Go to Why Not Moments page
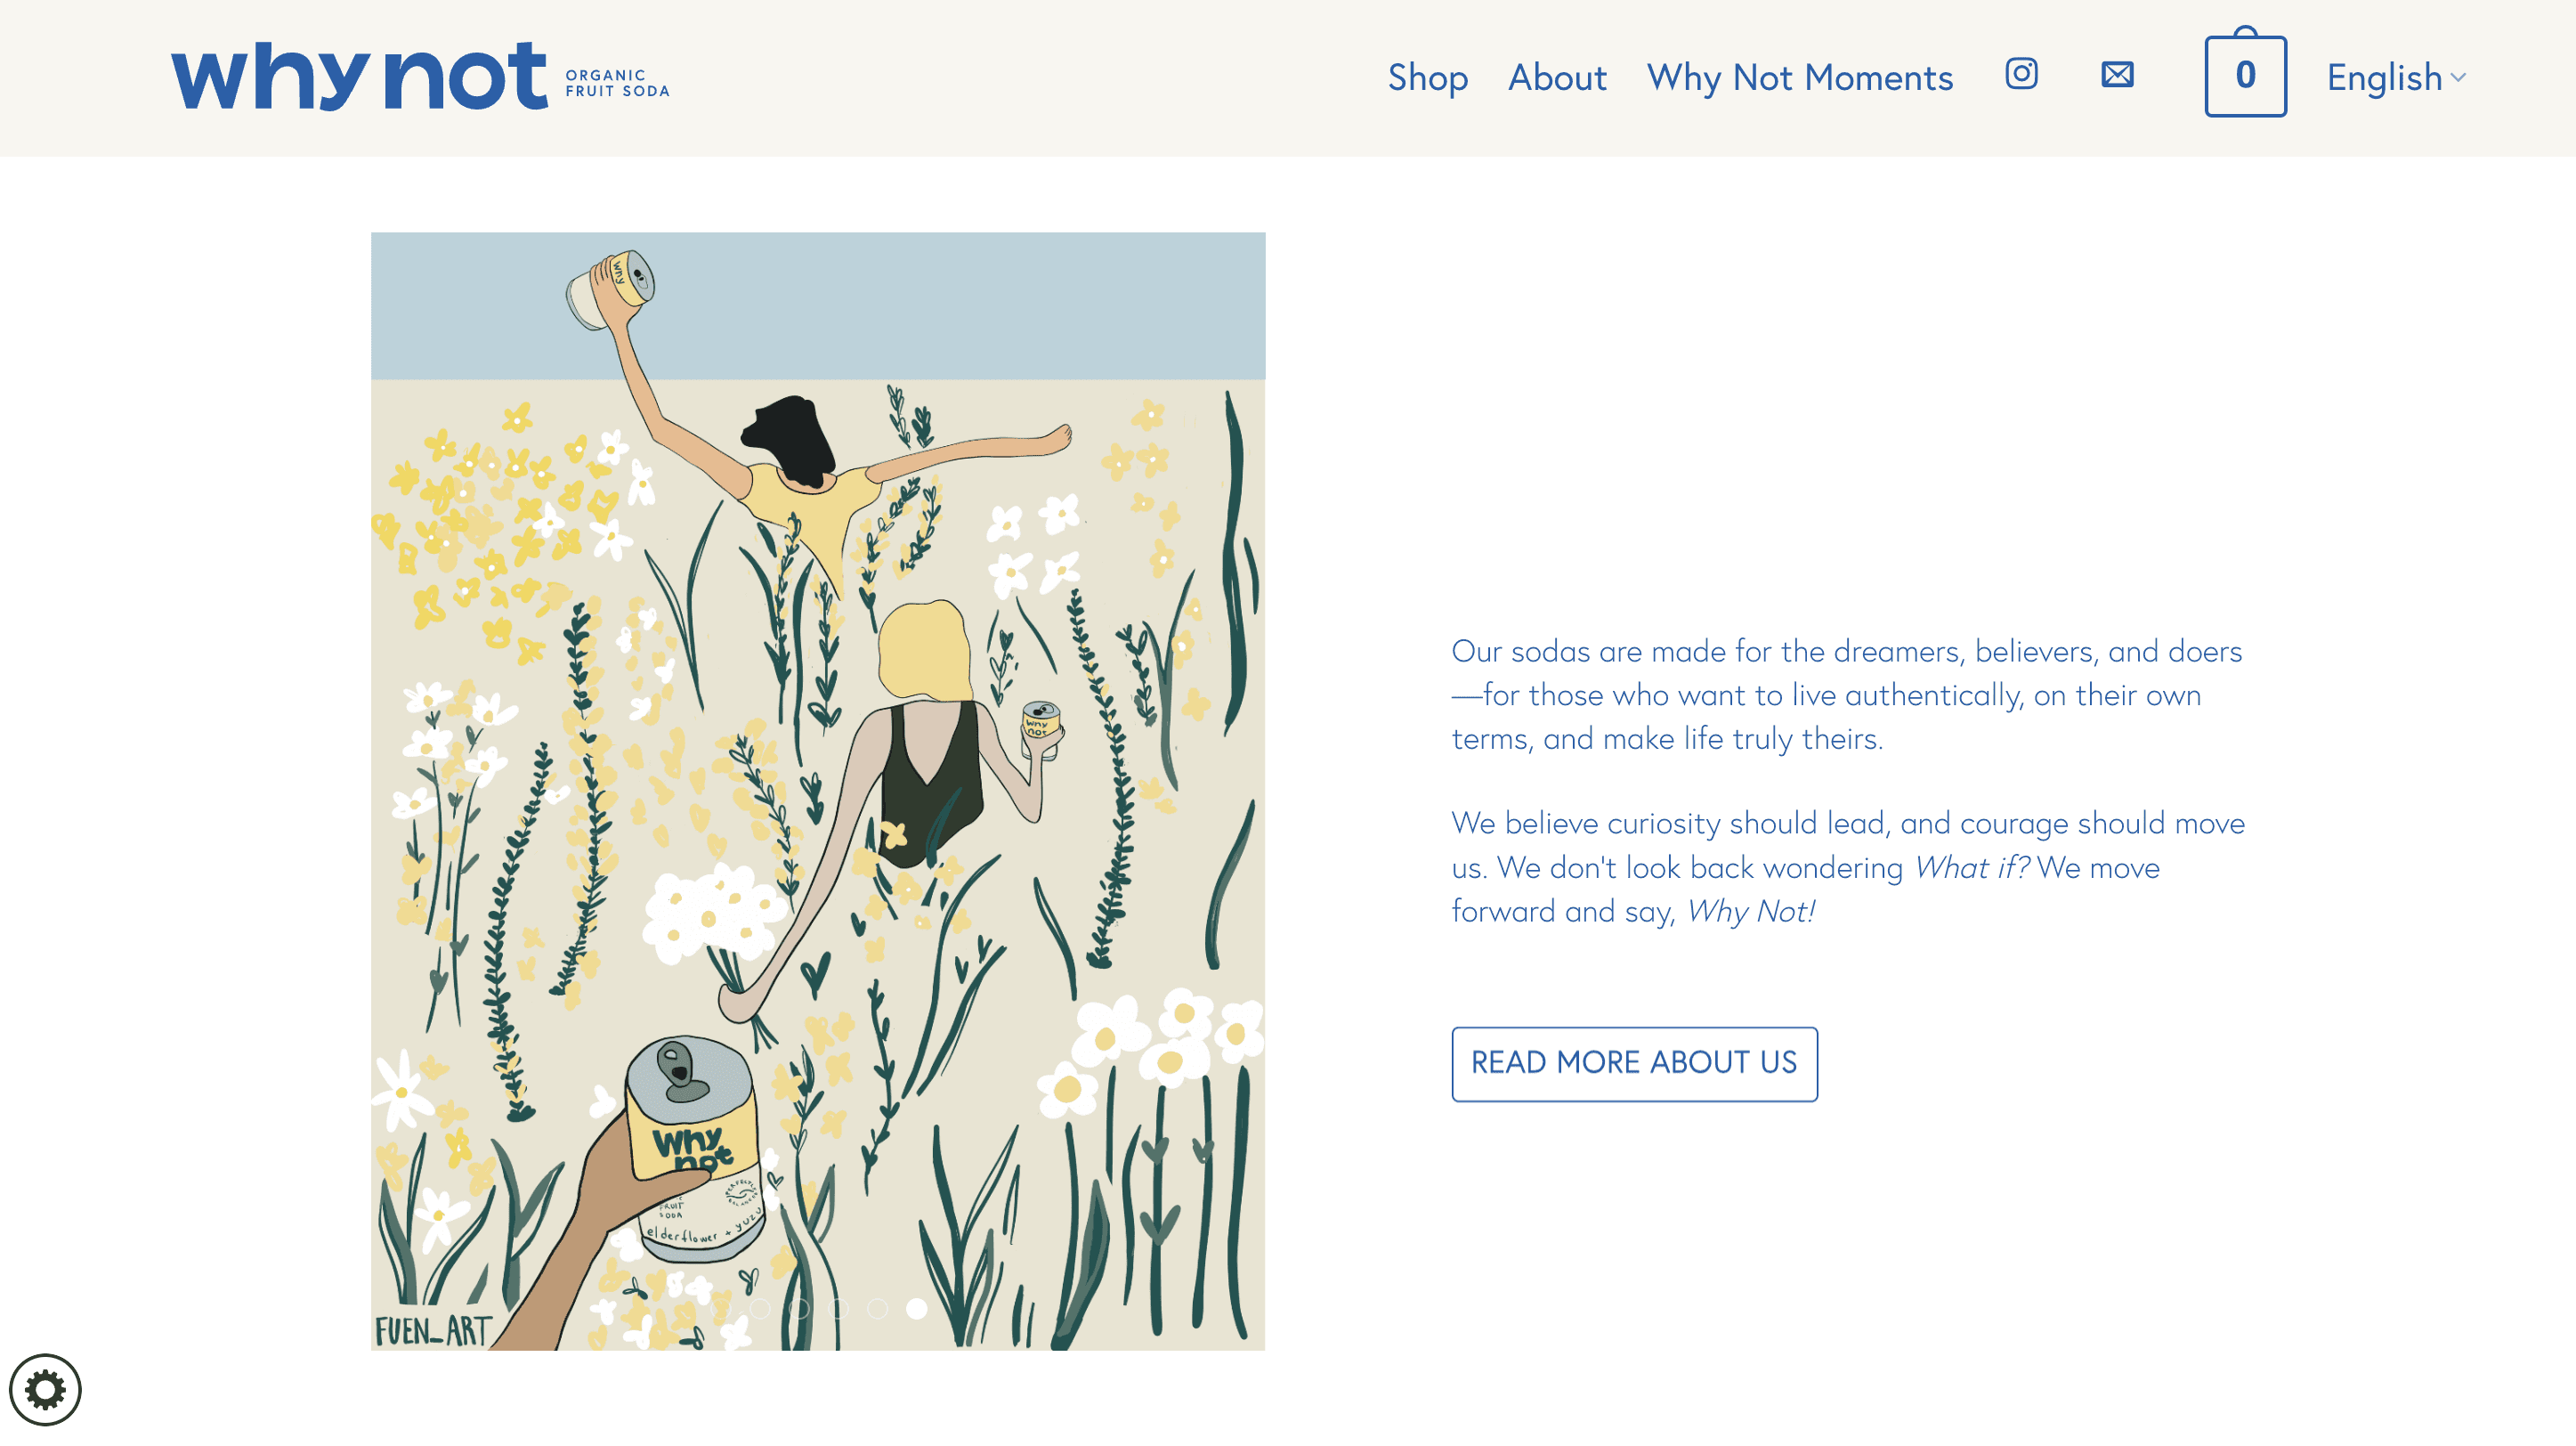 coord(1800,77)
